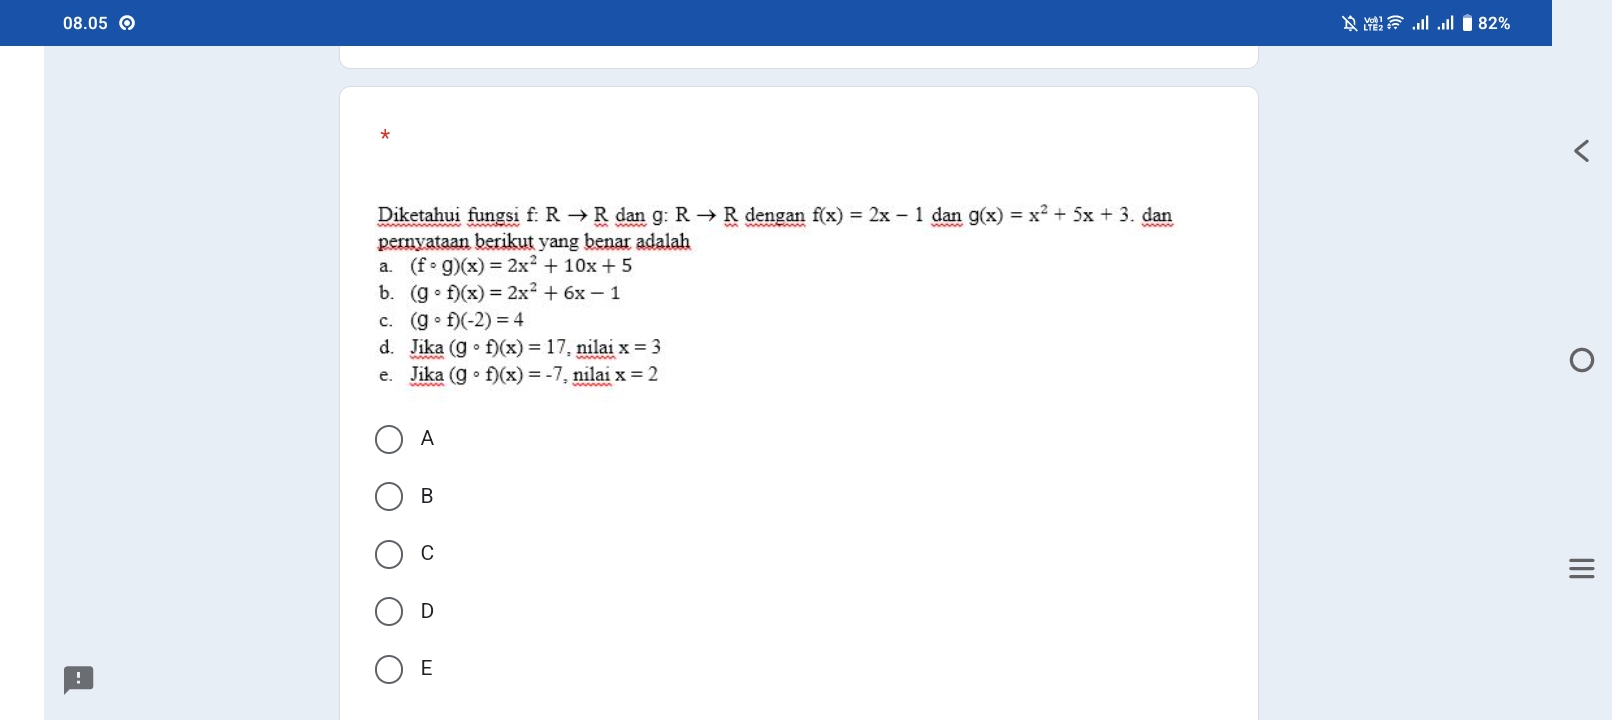Select radio option E
The width and height of the screenshot is (1612, 720).
389,669
